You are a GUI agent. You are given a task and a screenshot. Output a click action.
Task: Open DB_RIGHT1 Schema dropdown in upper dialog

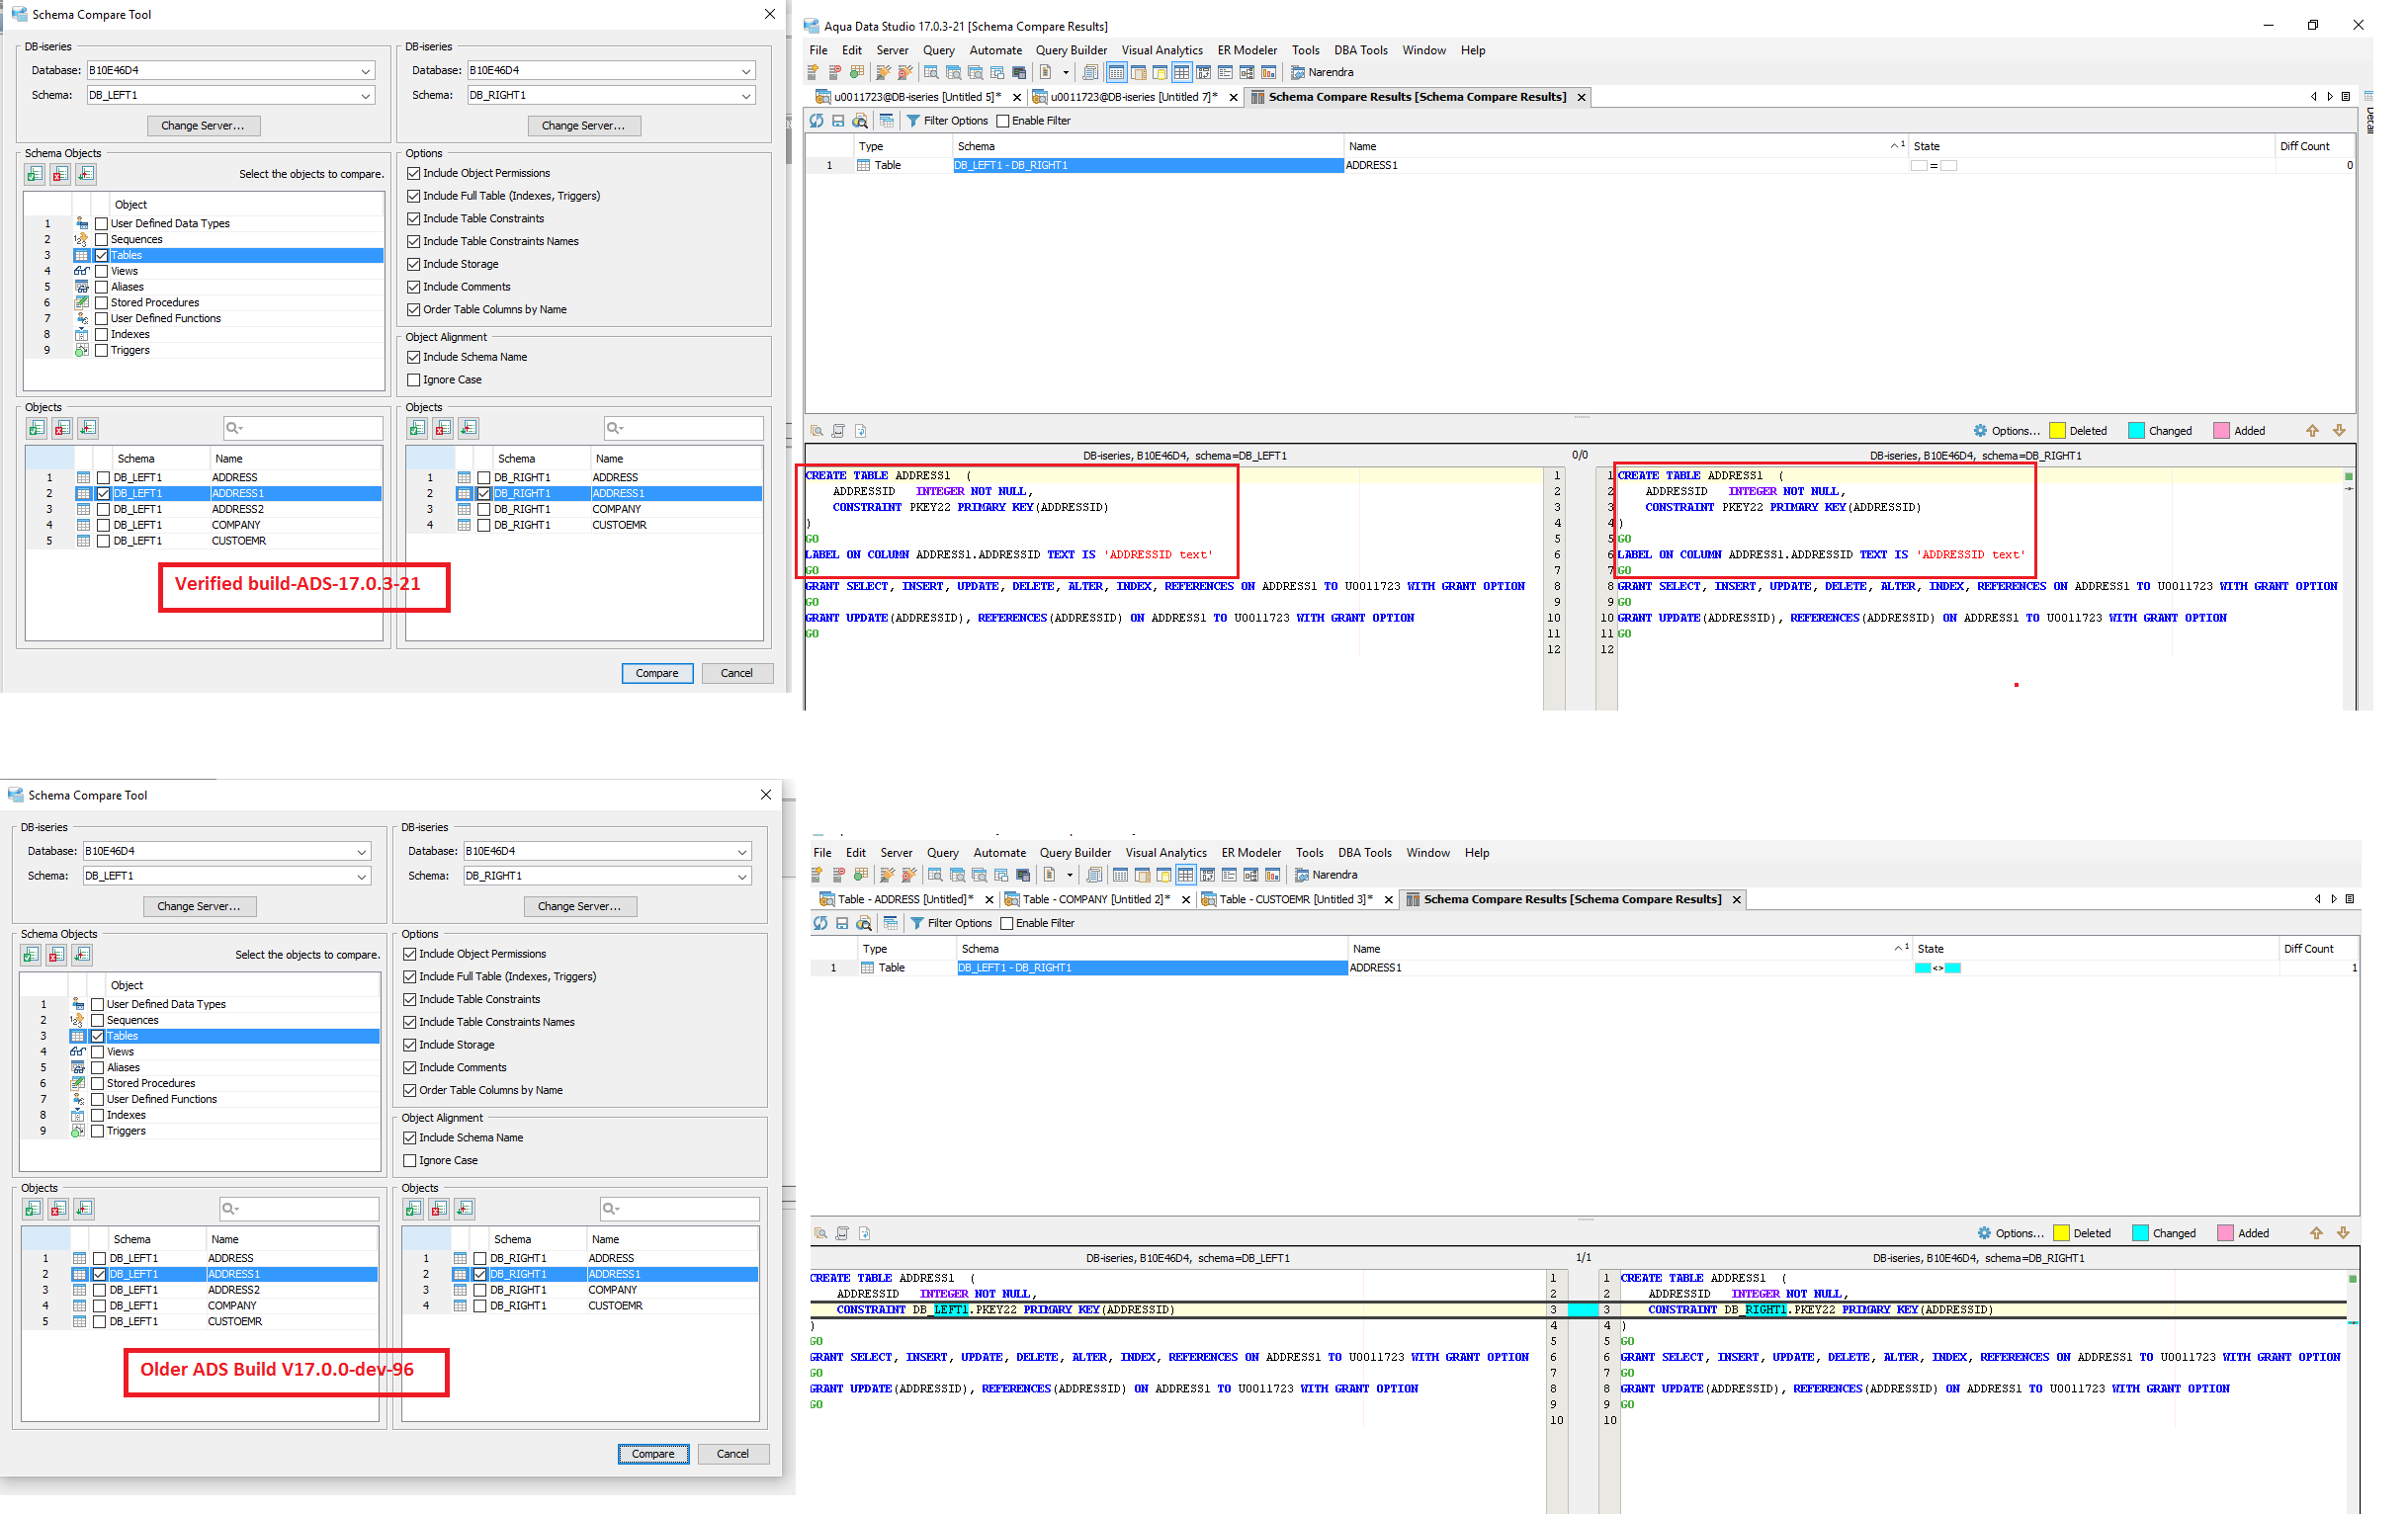746,96
